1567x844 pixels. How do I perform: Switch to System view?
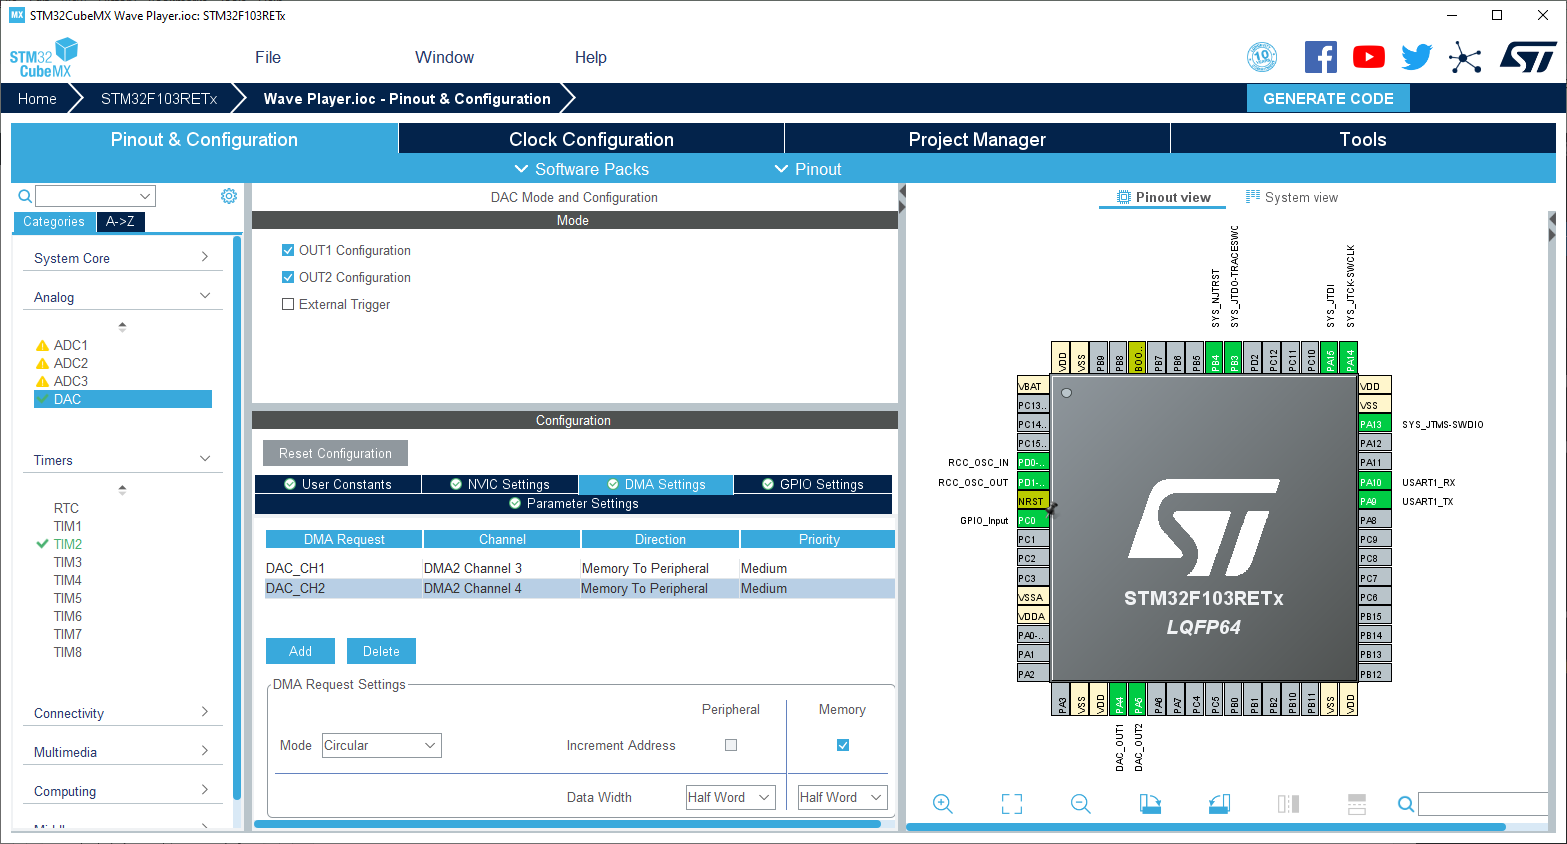pyautogui.click(x=1291, y=197)
